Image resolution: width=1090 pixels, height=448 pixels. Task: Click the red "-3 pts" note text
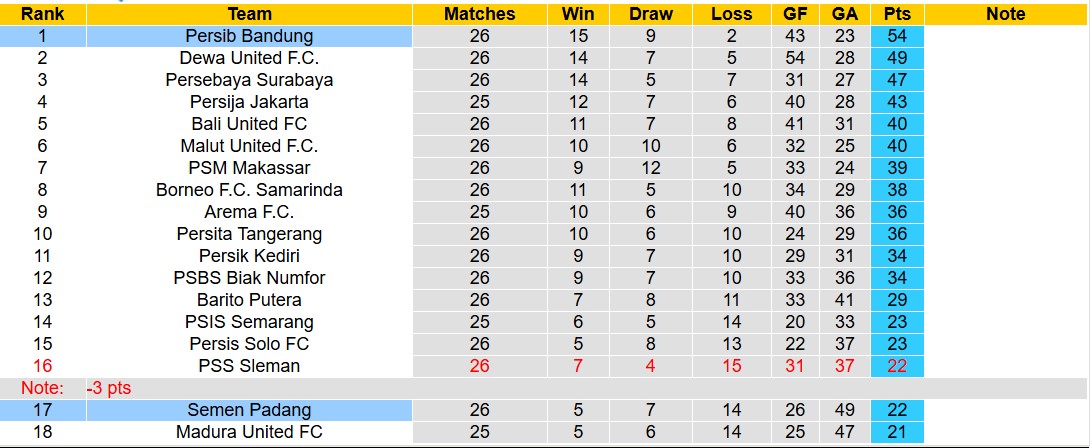pos(108,388)
